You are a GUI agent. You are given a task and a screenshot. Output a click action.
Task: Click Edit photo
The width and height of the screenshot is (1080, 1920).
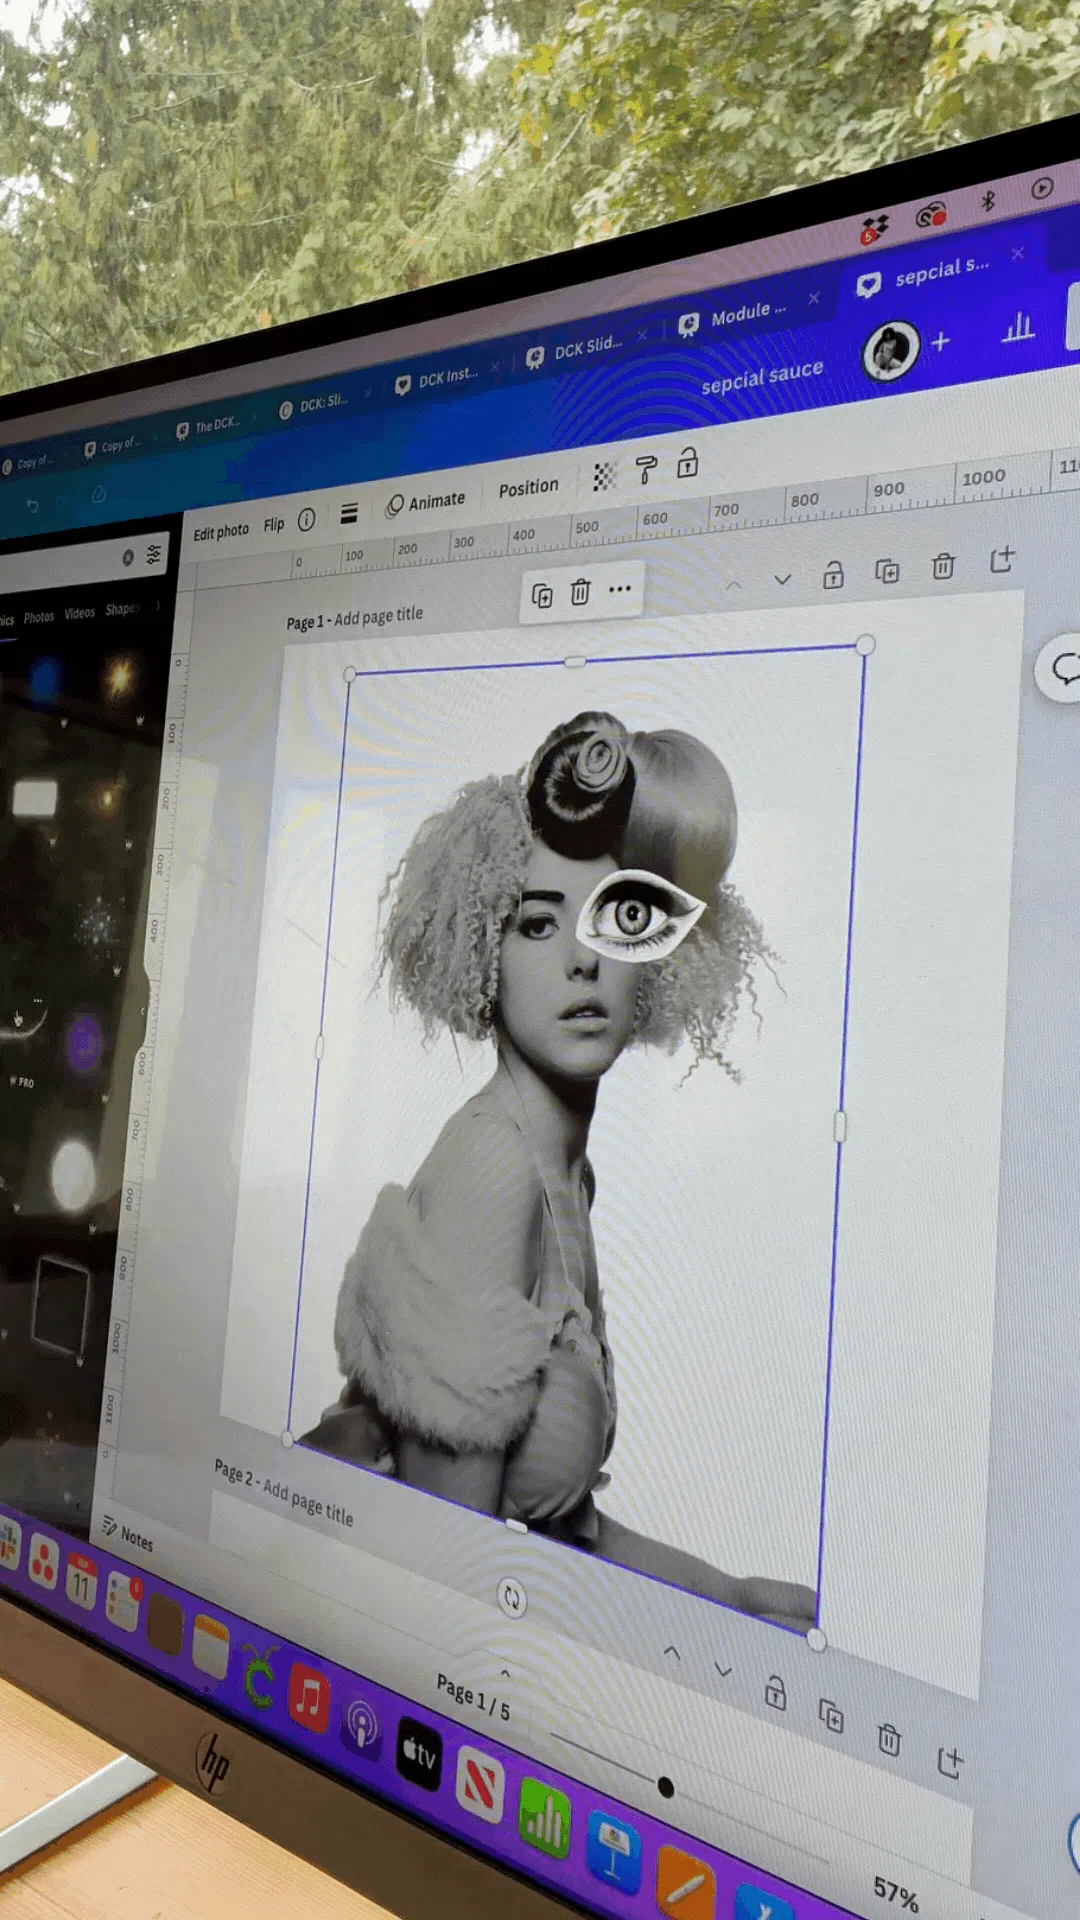[x=221, y=531]
